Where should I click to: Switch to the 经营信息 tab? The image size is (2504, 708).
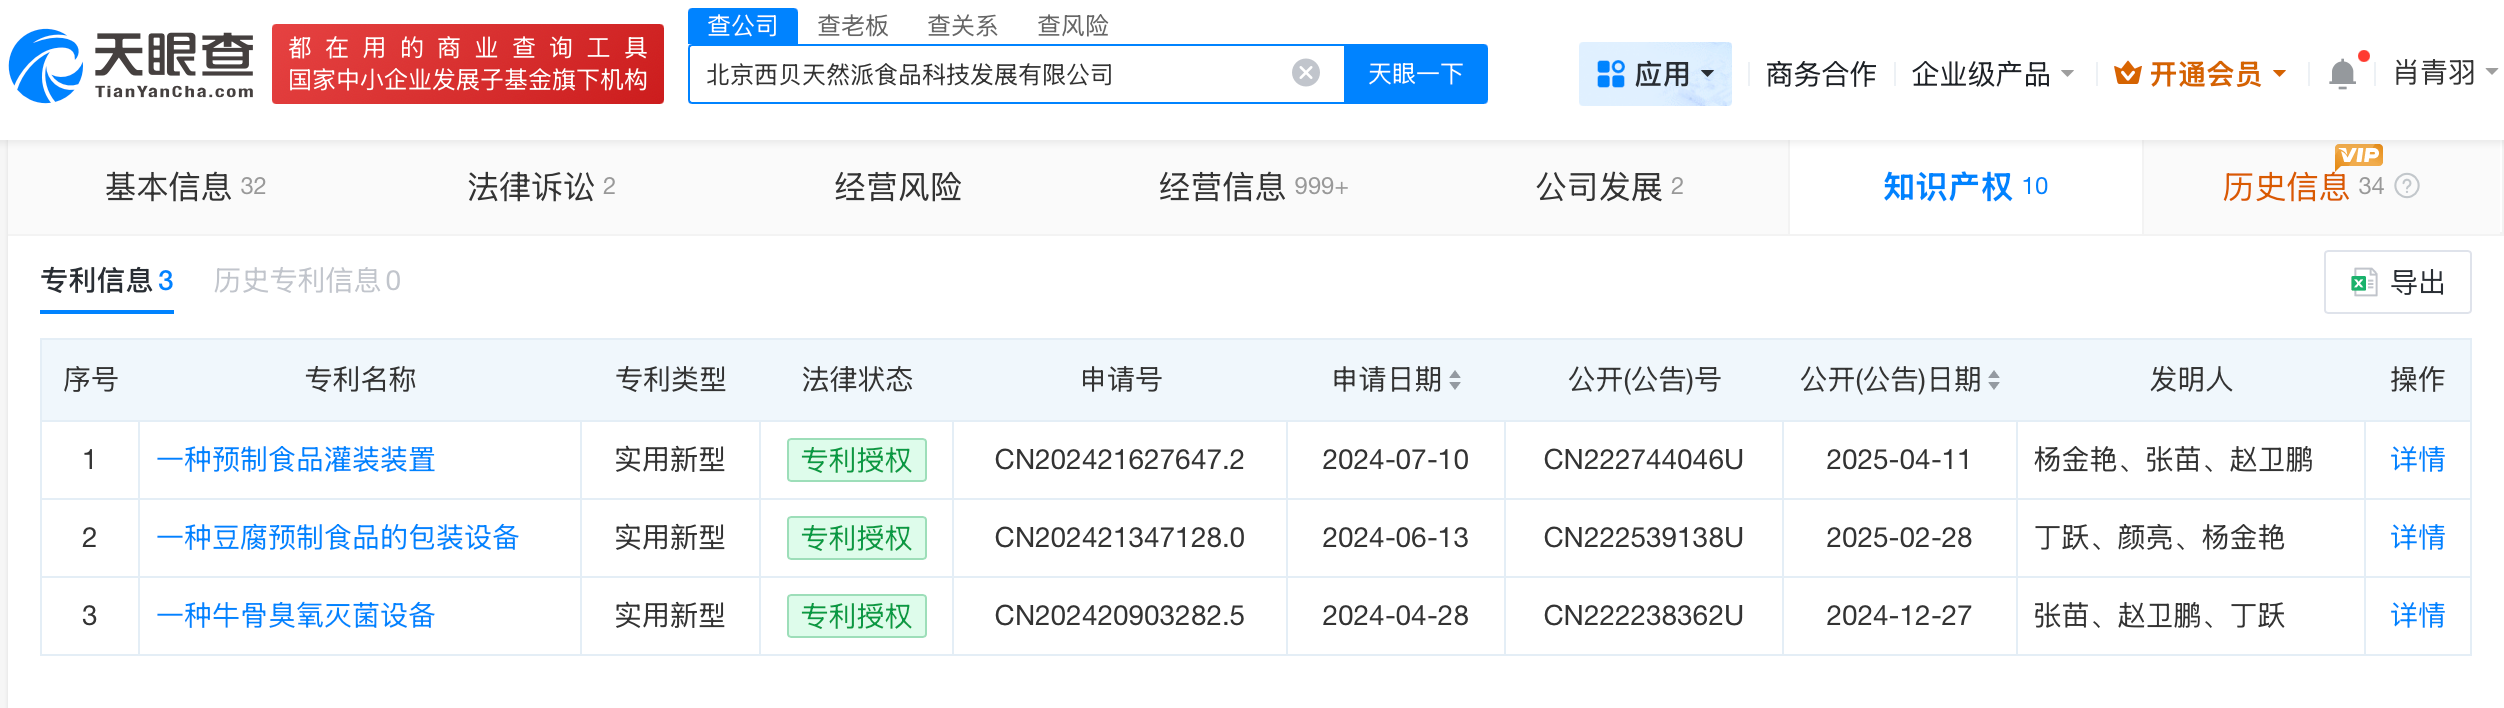click(x=1252, y=187)
